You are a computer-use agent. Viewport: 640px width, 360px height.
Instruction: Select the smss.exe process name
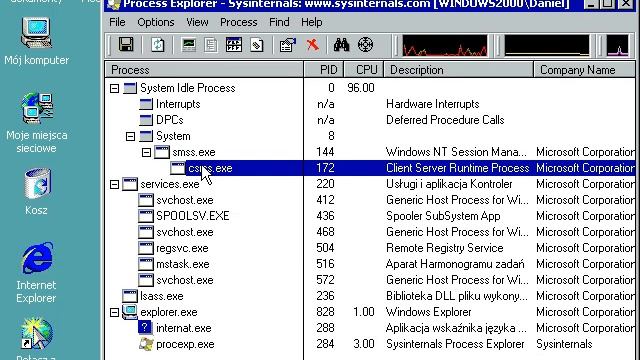(x=193, y=152)
